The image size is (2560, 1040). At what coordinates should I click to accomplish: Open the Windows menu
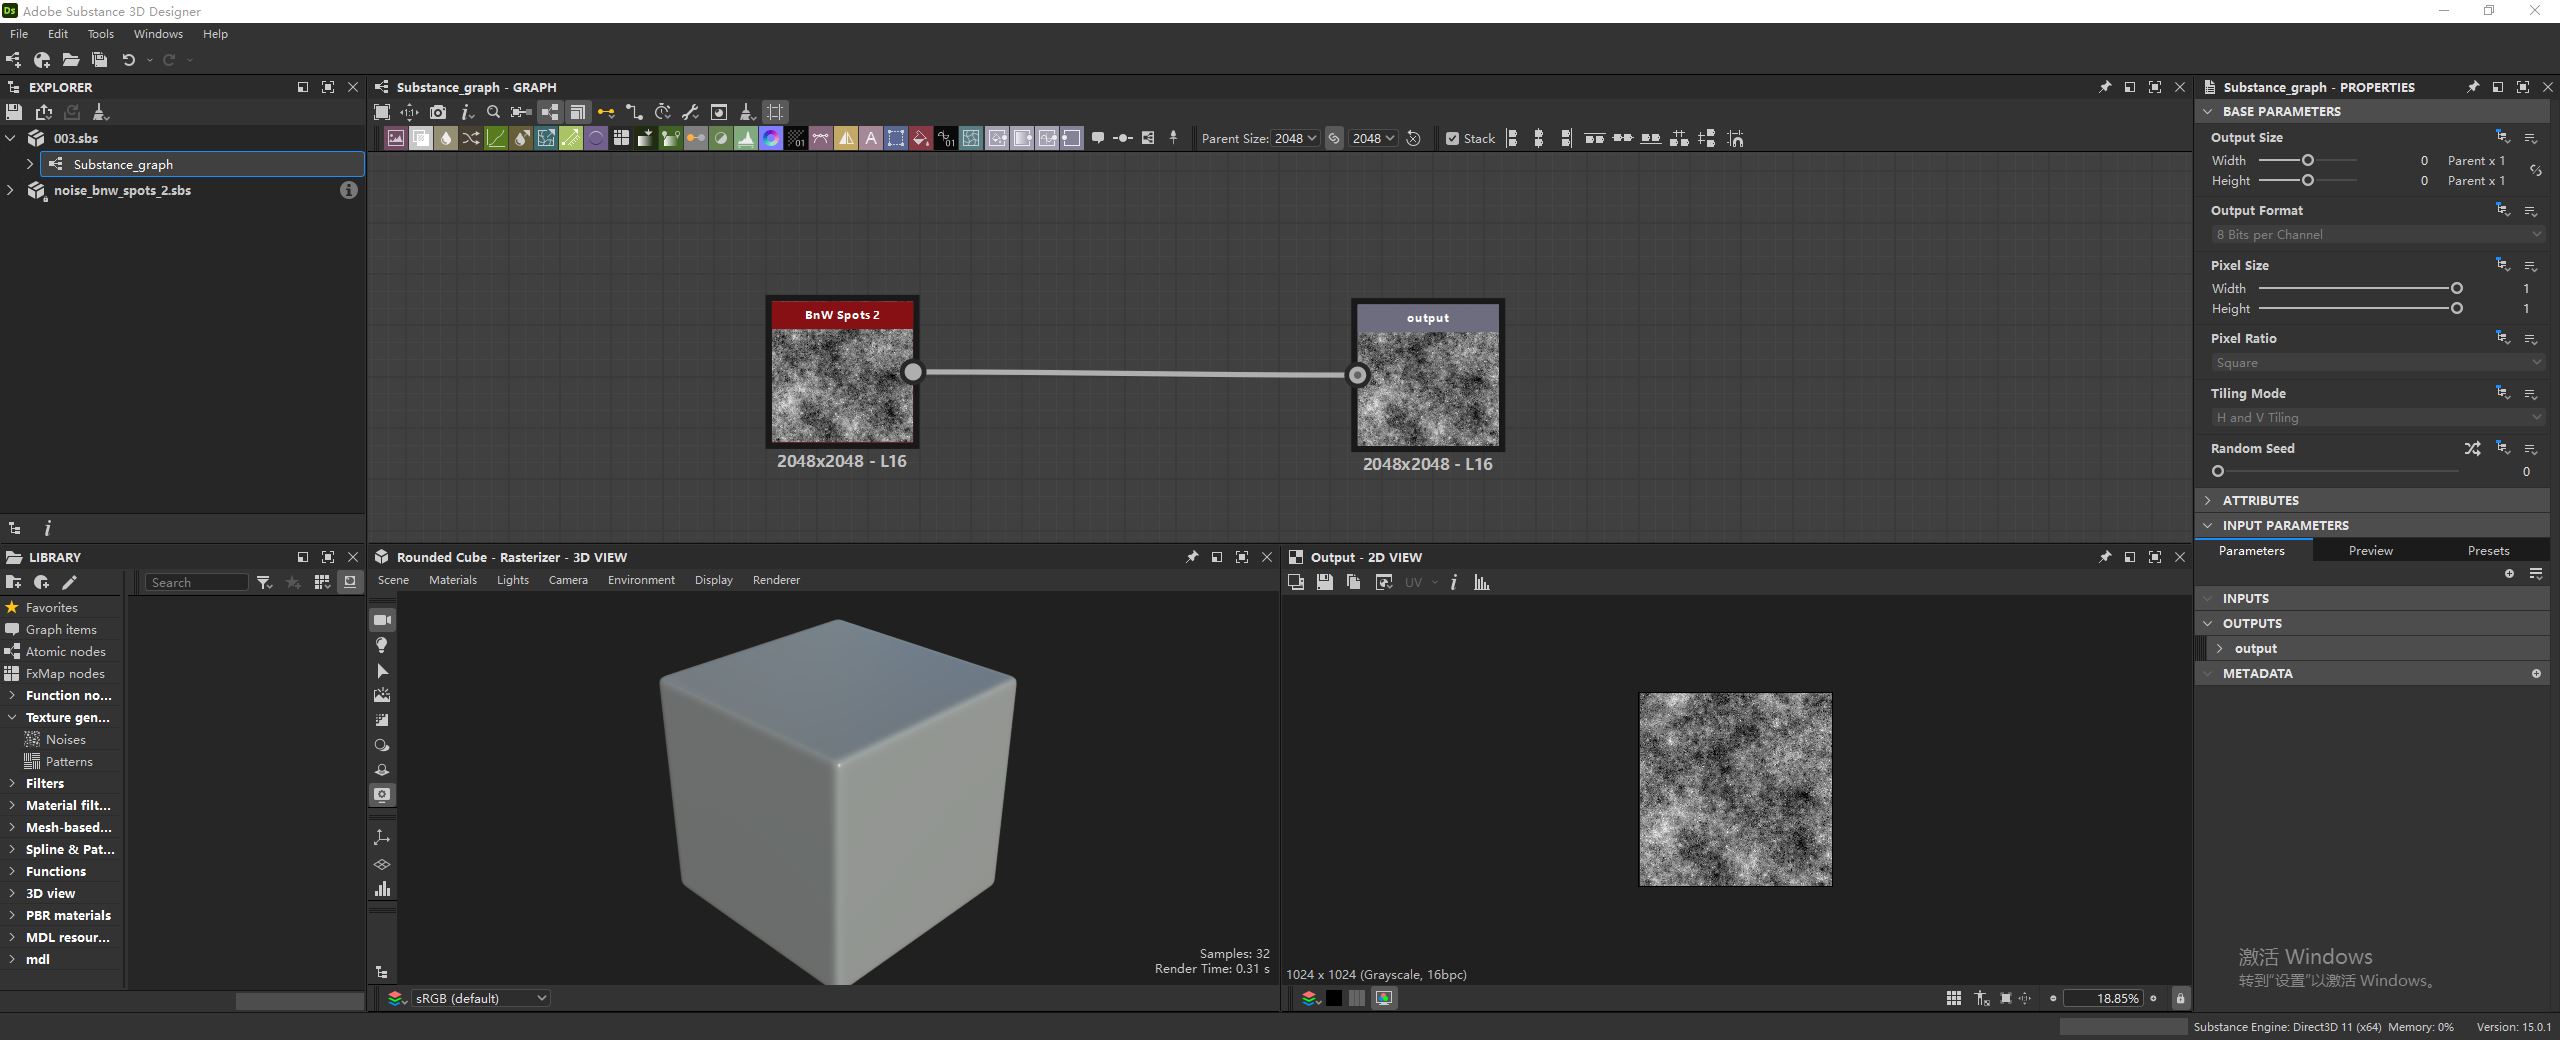tap(158, 34)
